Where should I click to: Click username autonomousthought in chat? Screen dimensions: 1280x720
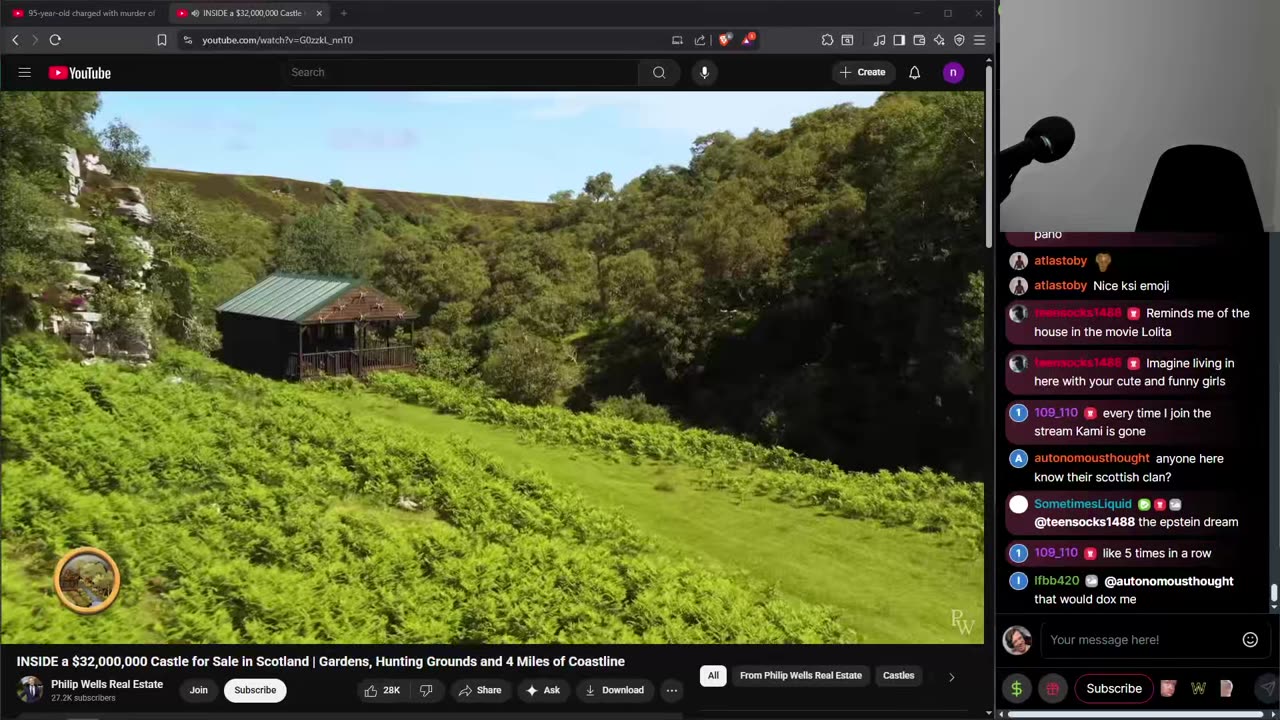[1092, 459]
